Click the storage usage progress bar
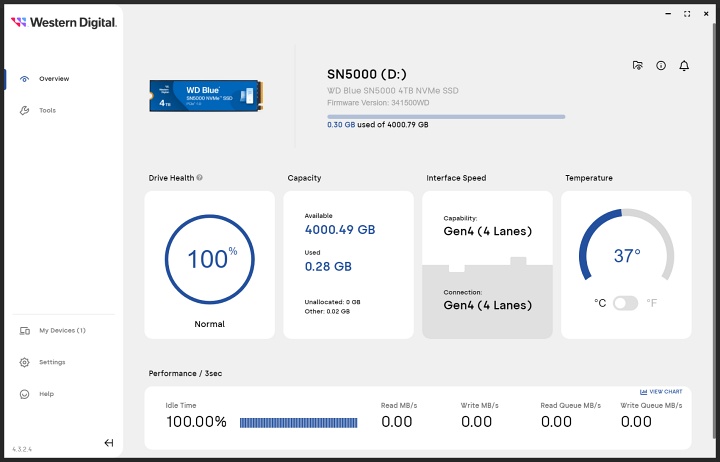 [x=446, y=117]
